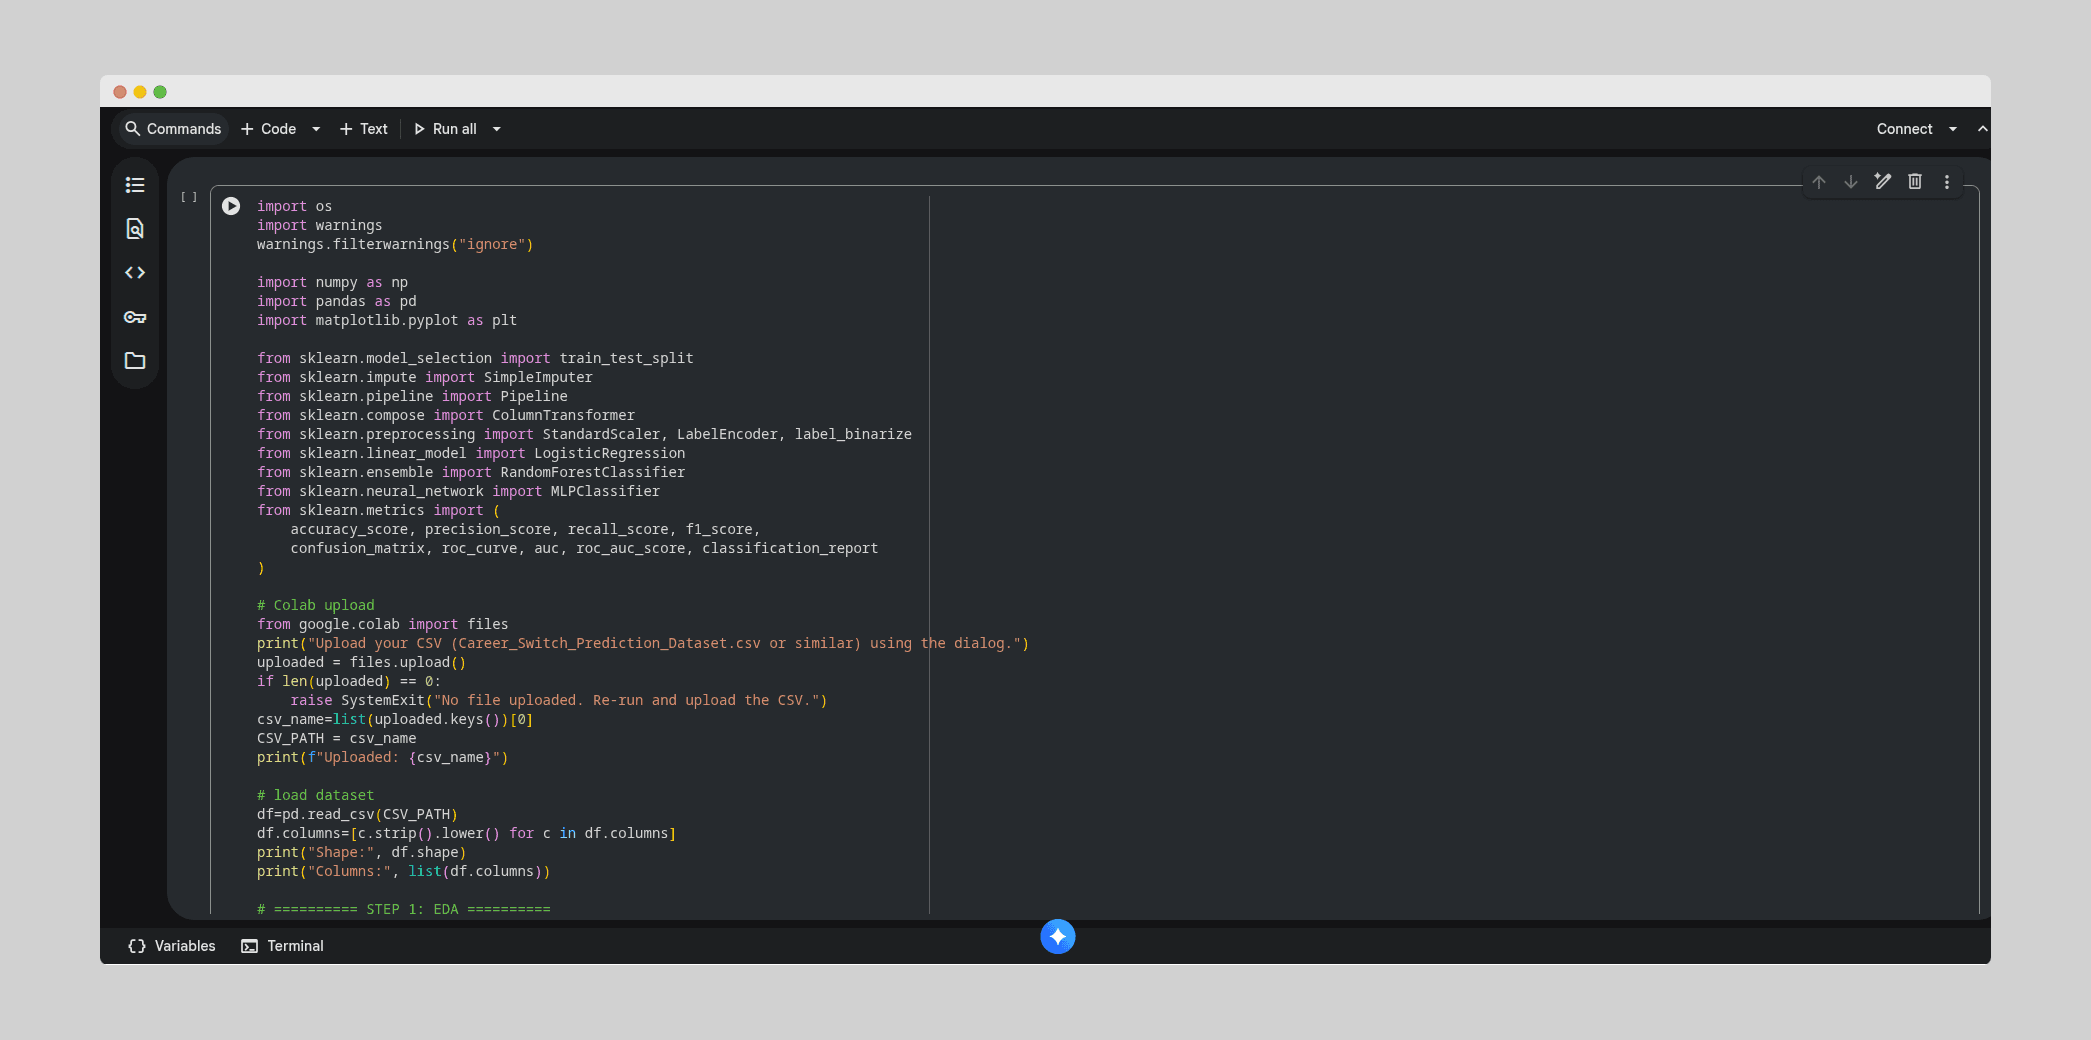This screenshot has width=2091, height=1040.
Task: Collapse the header with chevron up
Action: point(1982,129)
